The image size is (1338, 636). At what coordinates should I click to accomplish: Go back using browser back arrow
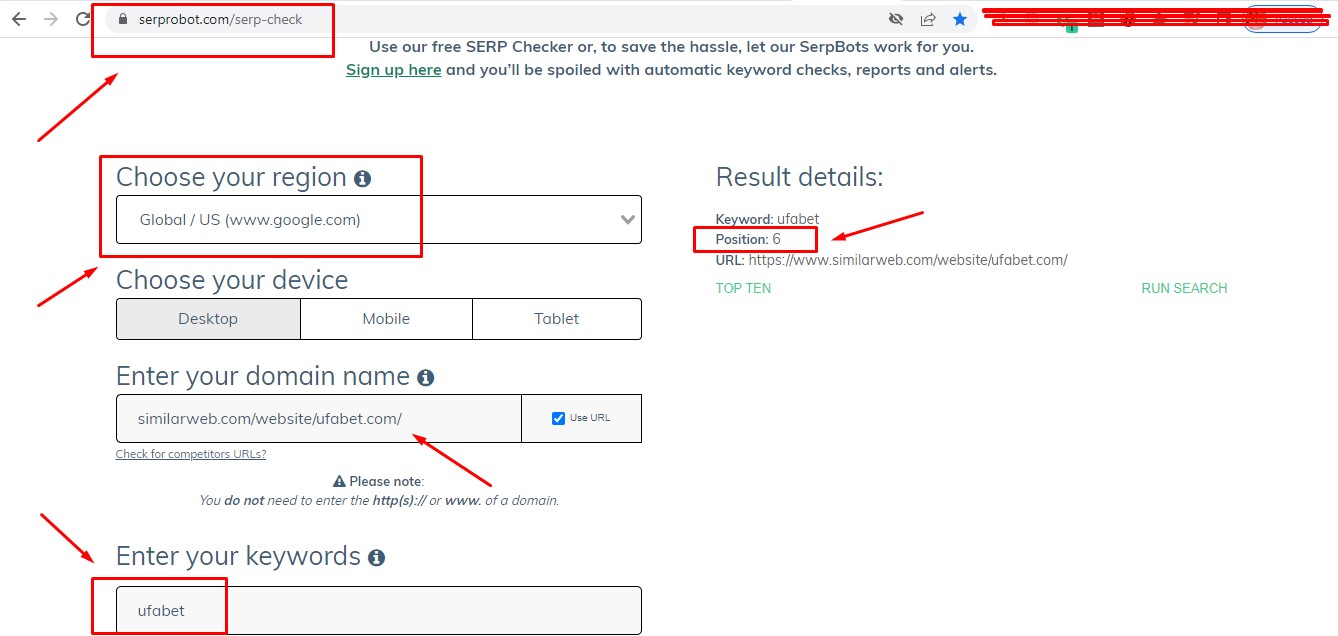click(19, 19)
